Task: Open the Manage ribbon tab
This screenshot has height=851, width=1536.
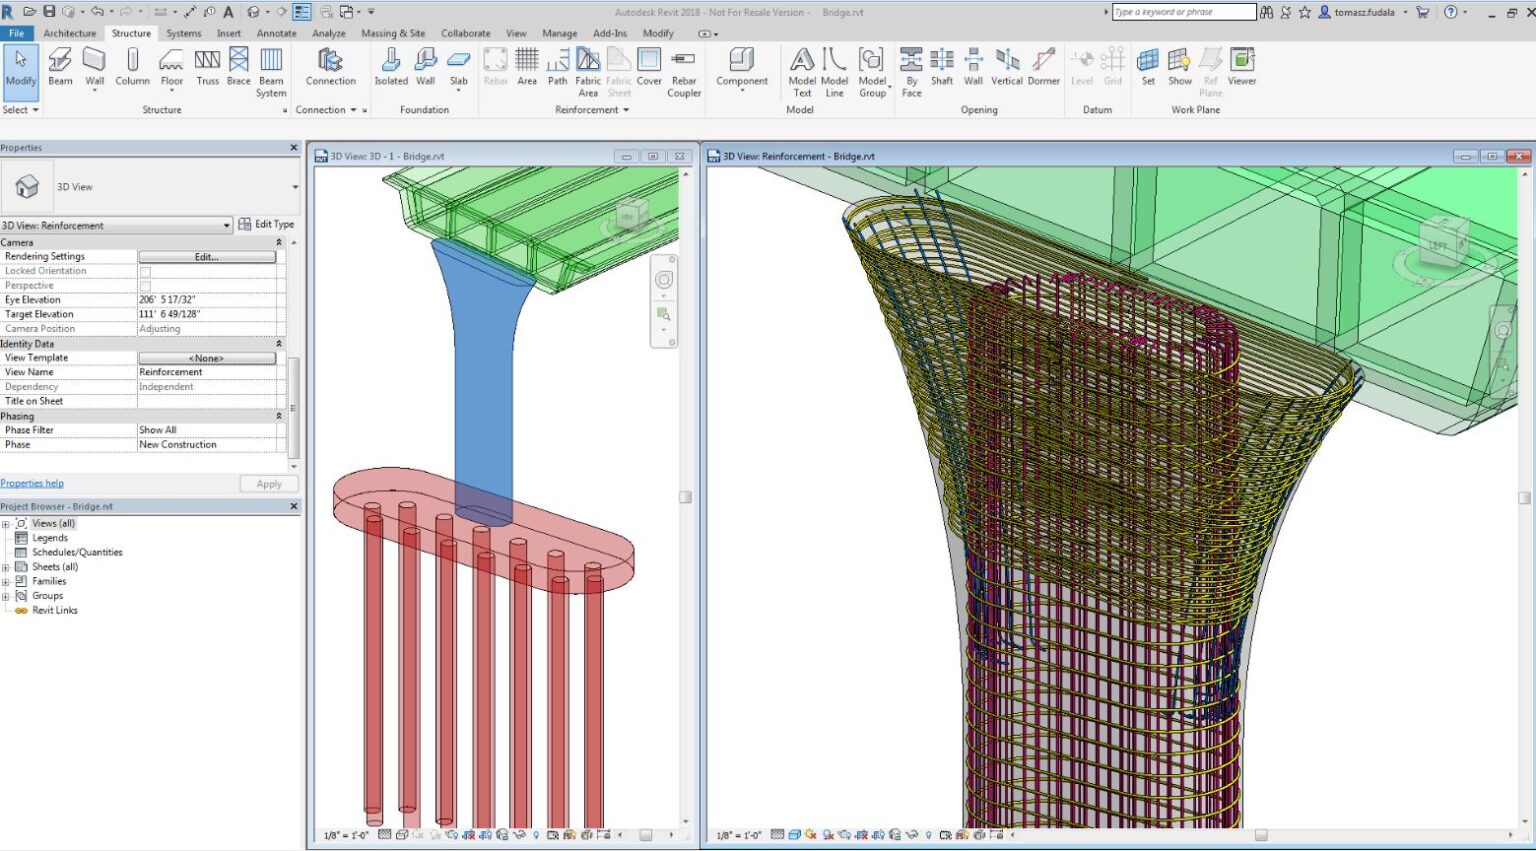Action: (x=559, y=33)
